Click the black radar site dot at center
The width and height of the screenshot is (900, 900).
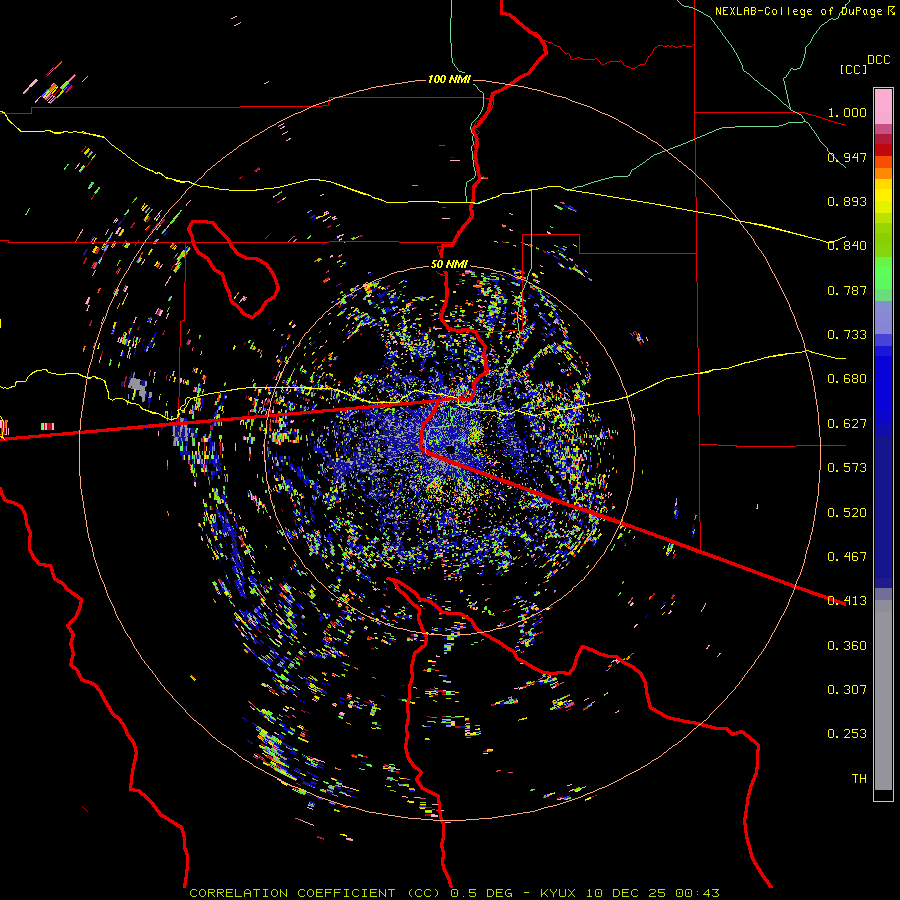point(451,449)
